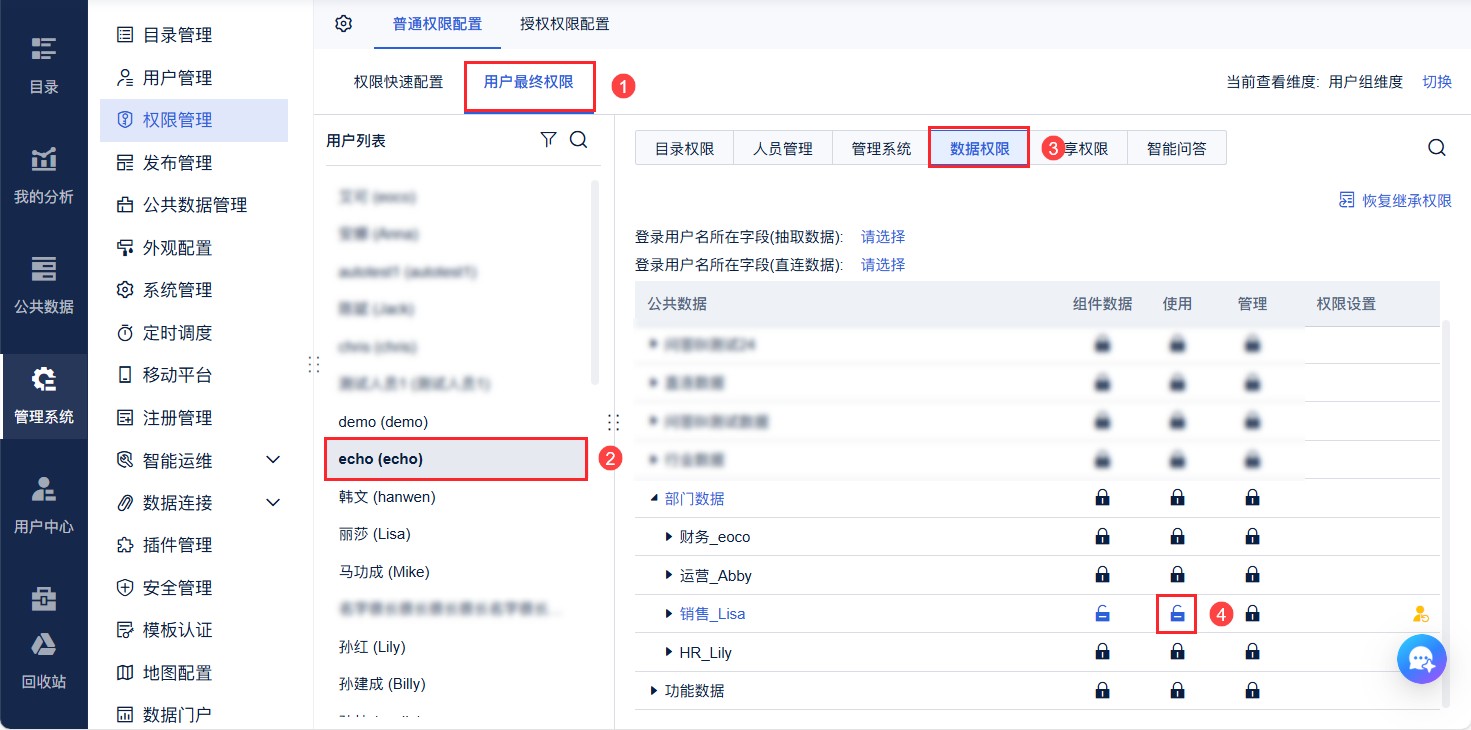Viewport: 1471px width, 730px height.
Task: Expand the 销售_Lisa tree node
Action: (x=669, y=614)
